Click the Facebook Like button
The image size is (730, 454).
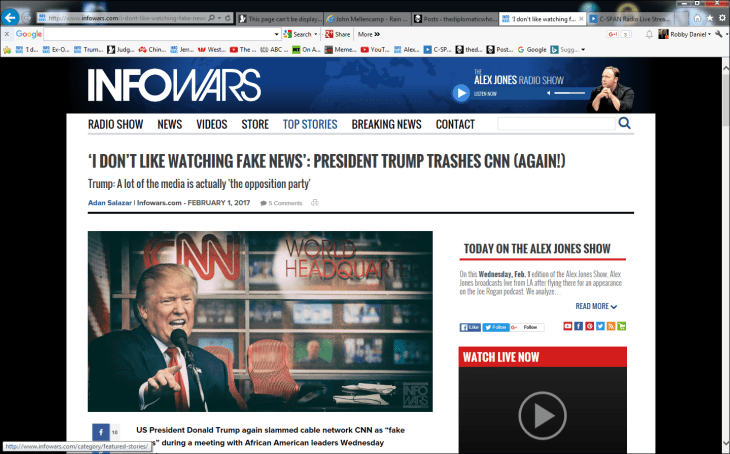(470, 327)
